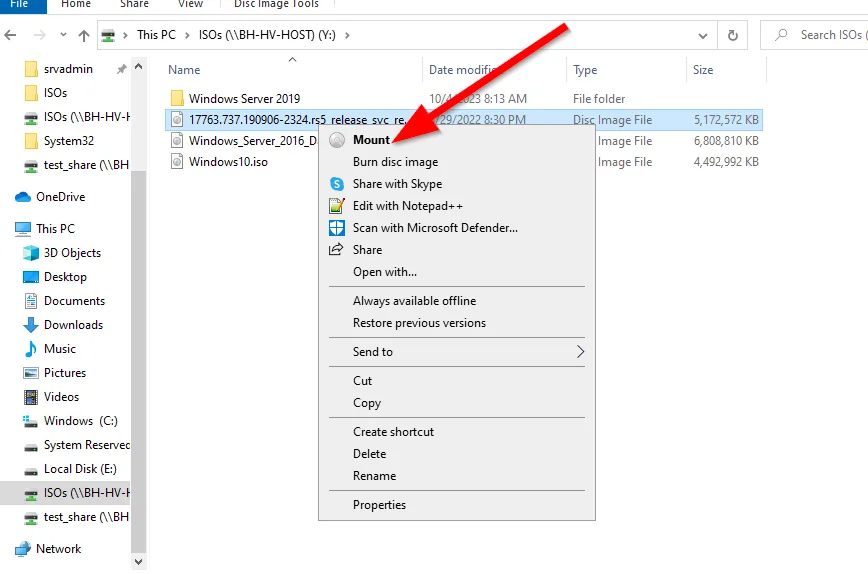This screenshot has width=868, height=574.
Task: Open the recent locations dropdown arrow
Action: (63, 35)
